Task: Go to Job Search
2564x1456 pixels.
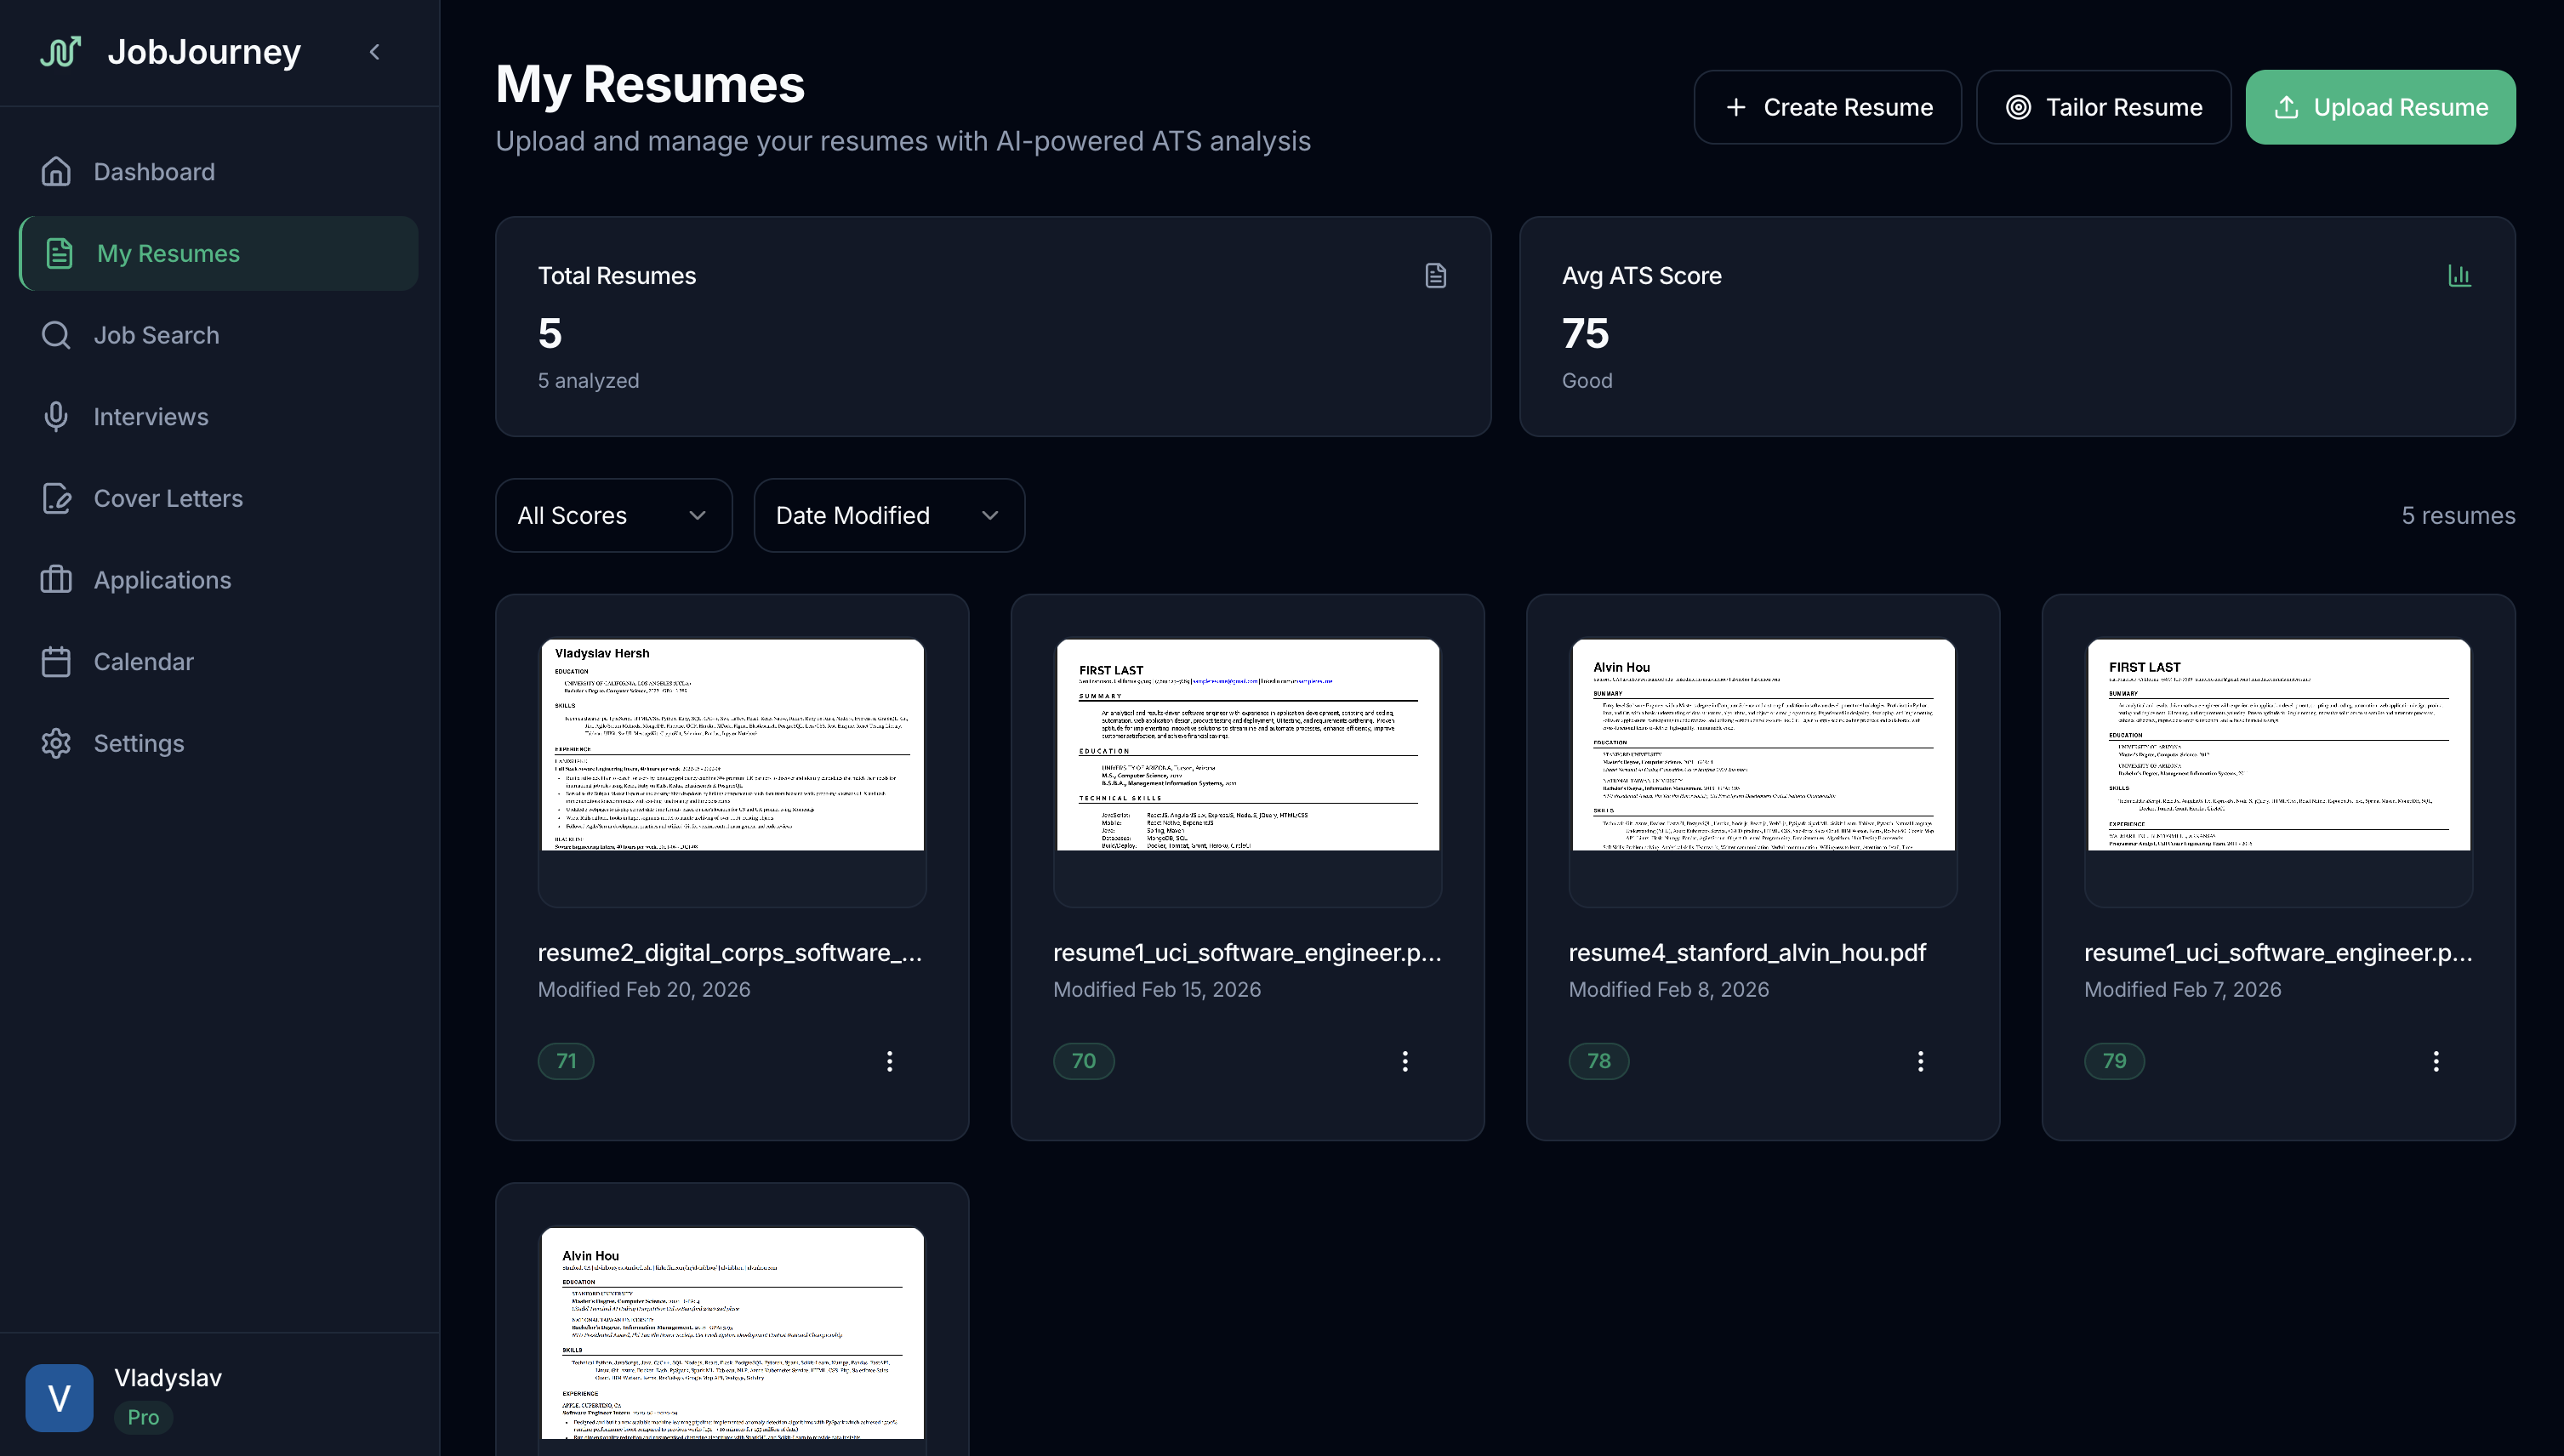Action: click(x=219, y=335)
